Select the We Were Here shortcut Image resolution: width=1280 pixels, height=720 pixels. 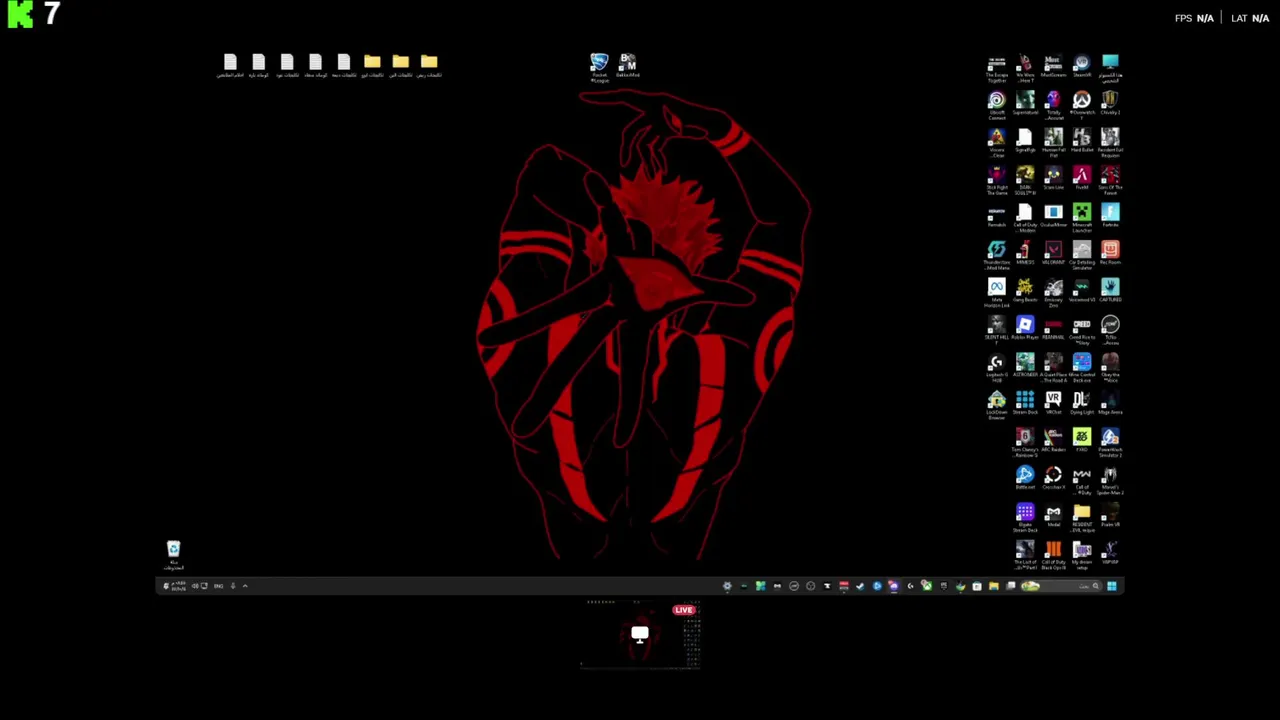[1025, 67]
